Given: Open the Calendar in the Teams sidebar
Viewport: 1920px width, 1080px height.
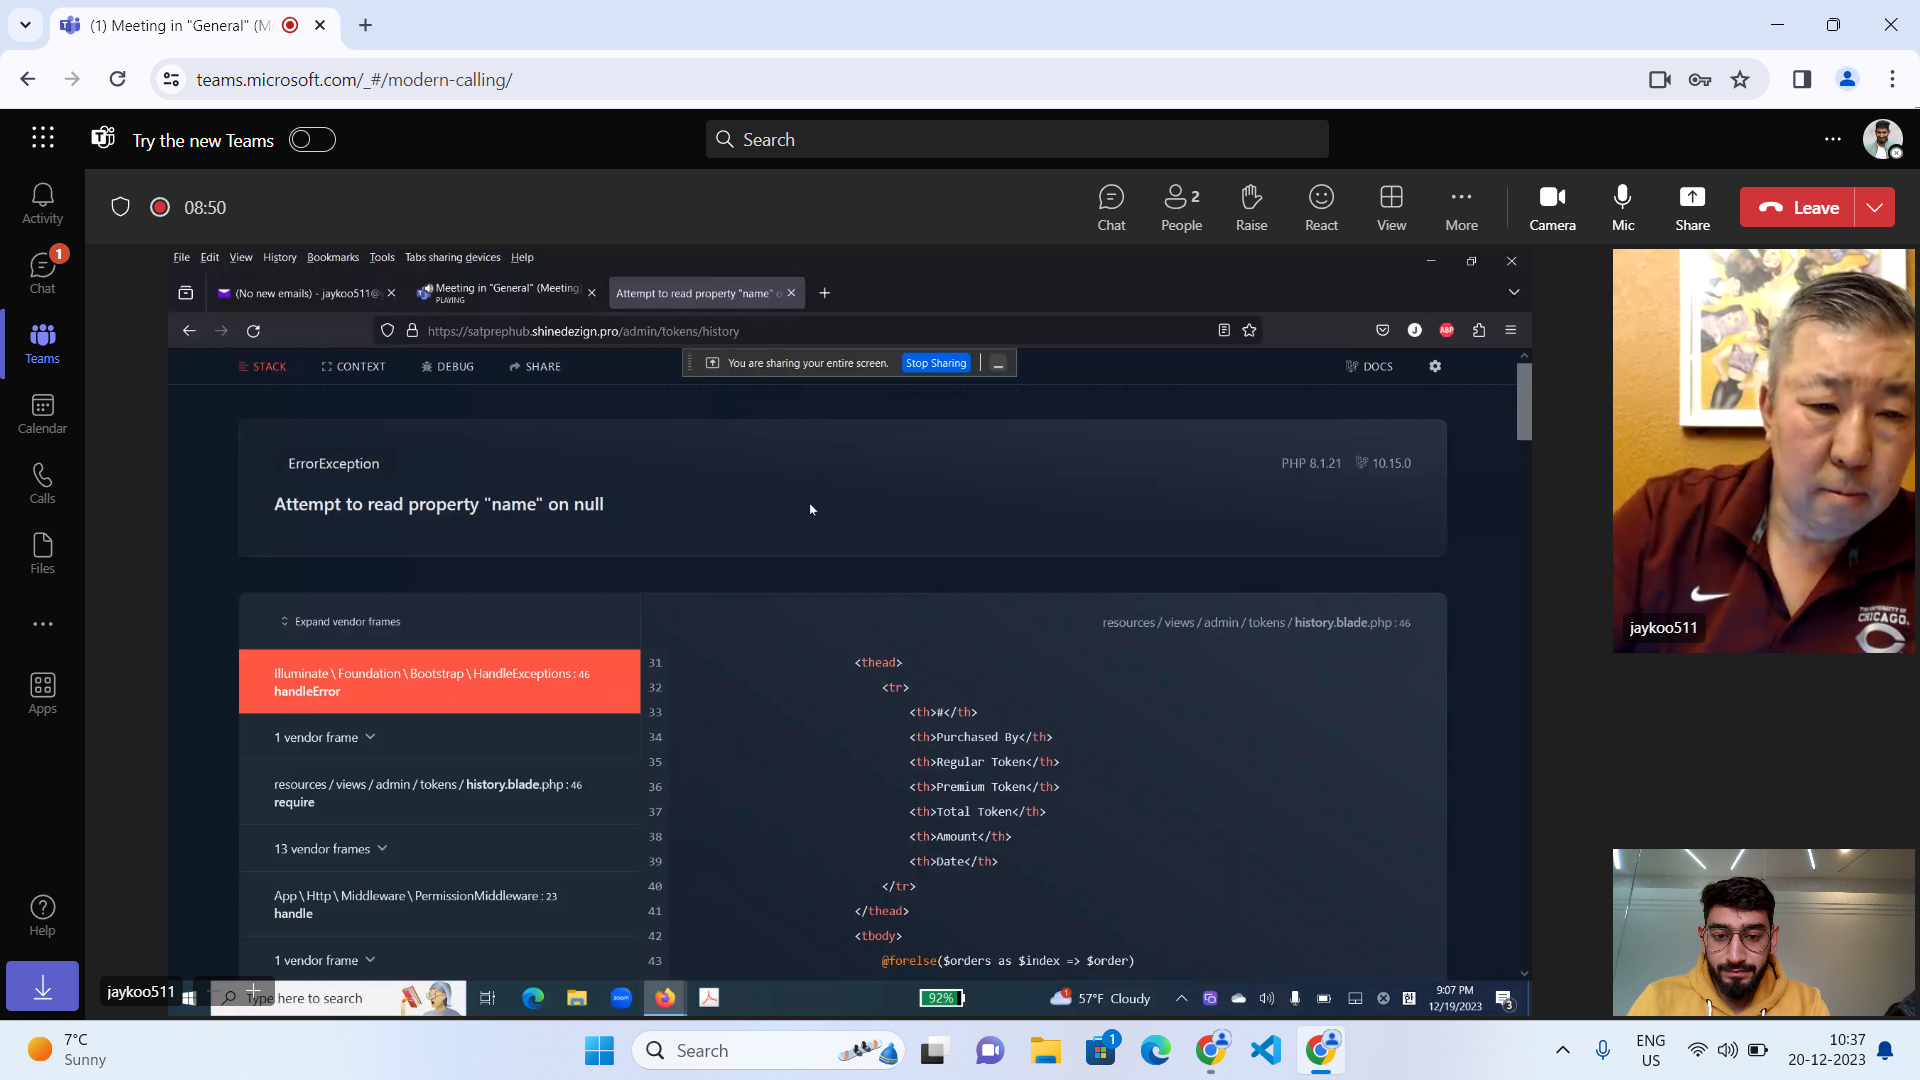Looking at the screenshot, I should point(42,413).
